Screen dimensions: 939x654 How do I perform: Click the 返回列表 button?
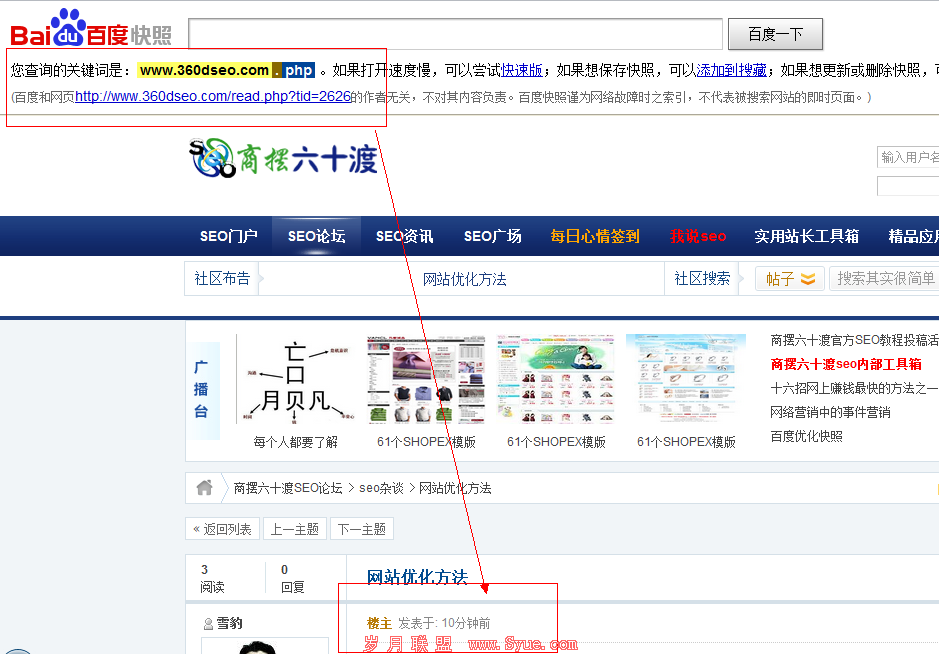point(222,529)
